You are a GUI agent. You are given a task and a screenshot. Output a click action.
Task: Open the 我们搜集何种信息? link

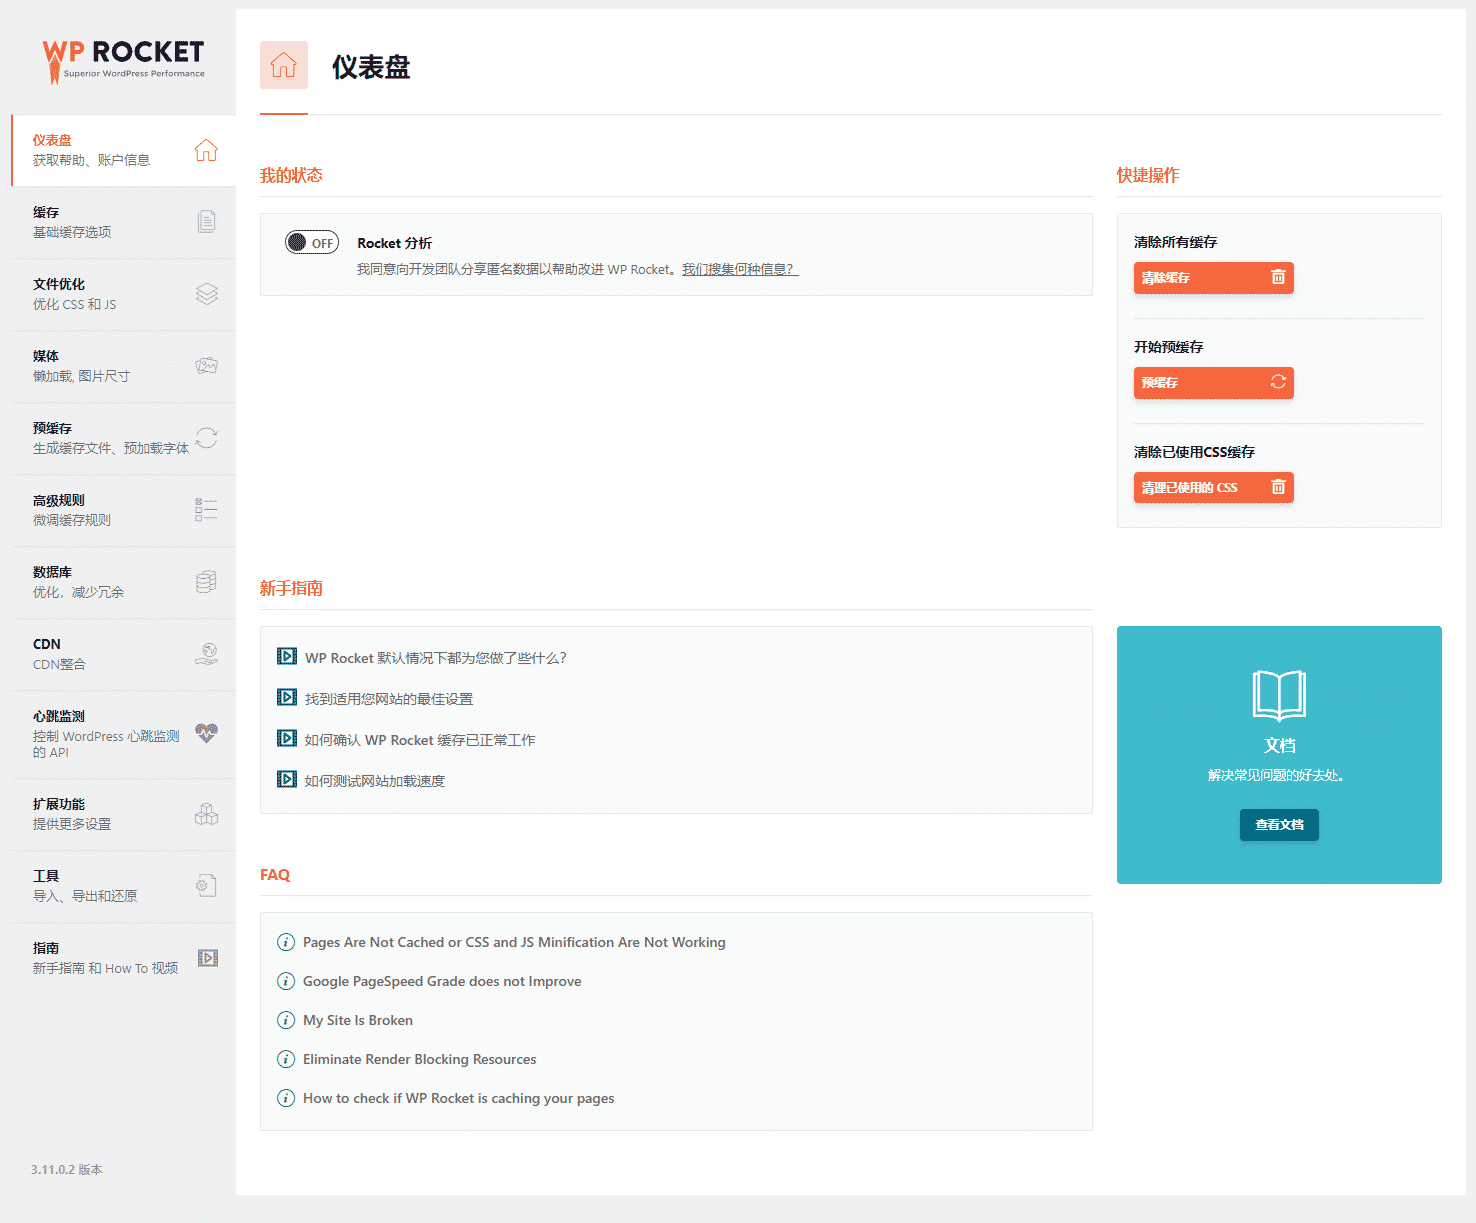(740, 269)
